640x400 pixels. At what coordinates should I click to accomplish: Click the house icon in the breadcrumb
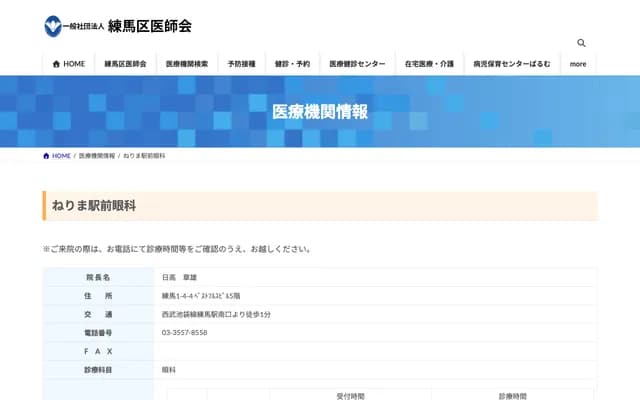click(46, 157)
